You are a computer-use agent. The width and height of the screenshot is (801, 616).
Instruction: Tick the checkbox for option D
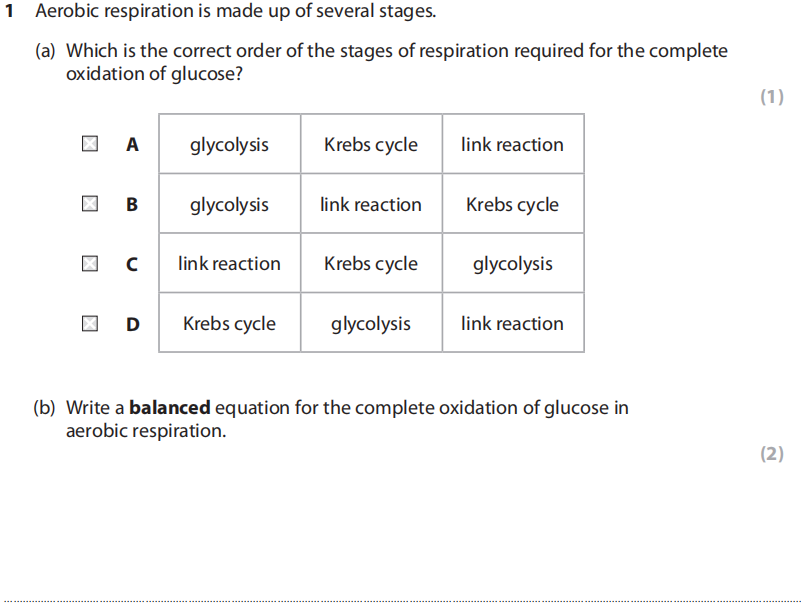click(x=90, y=324)
